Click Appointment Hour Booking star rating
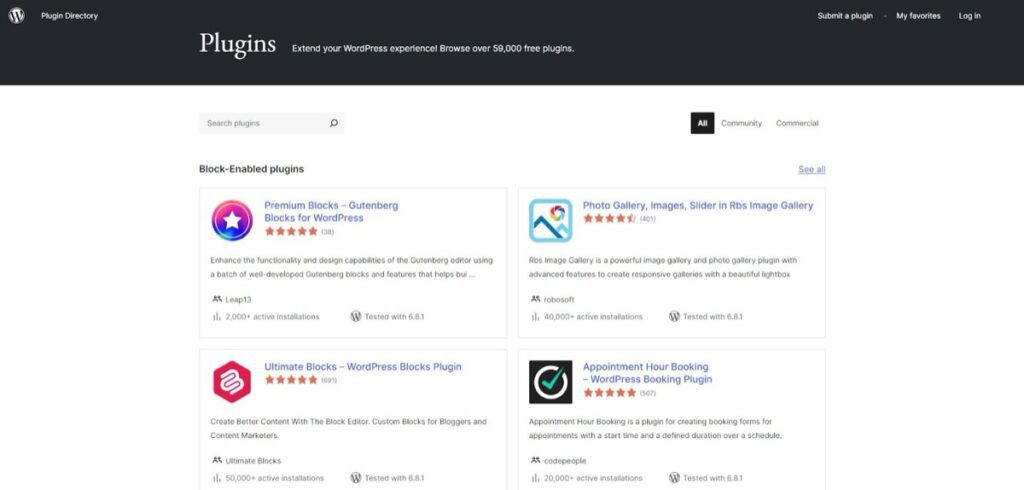The width and height of the screenshot is (1024, 490). coord(609,393)
